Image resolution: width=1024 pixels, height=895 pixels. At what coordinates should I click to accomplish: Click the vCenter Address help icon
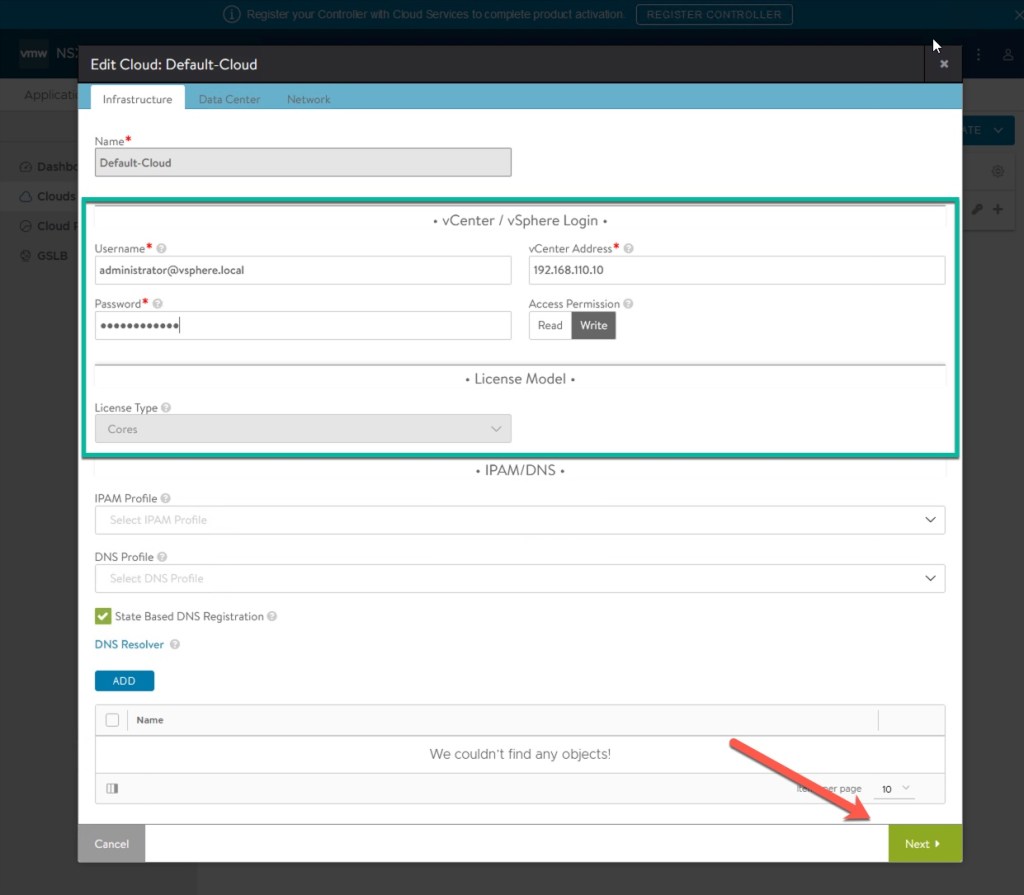629,248
